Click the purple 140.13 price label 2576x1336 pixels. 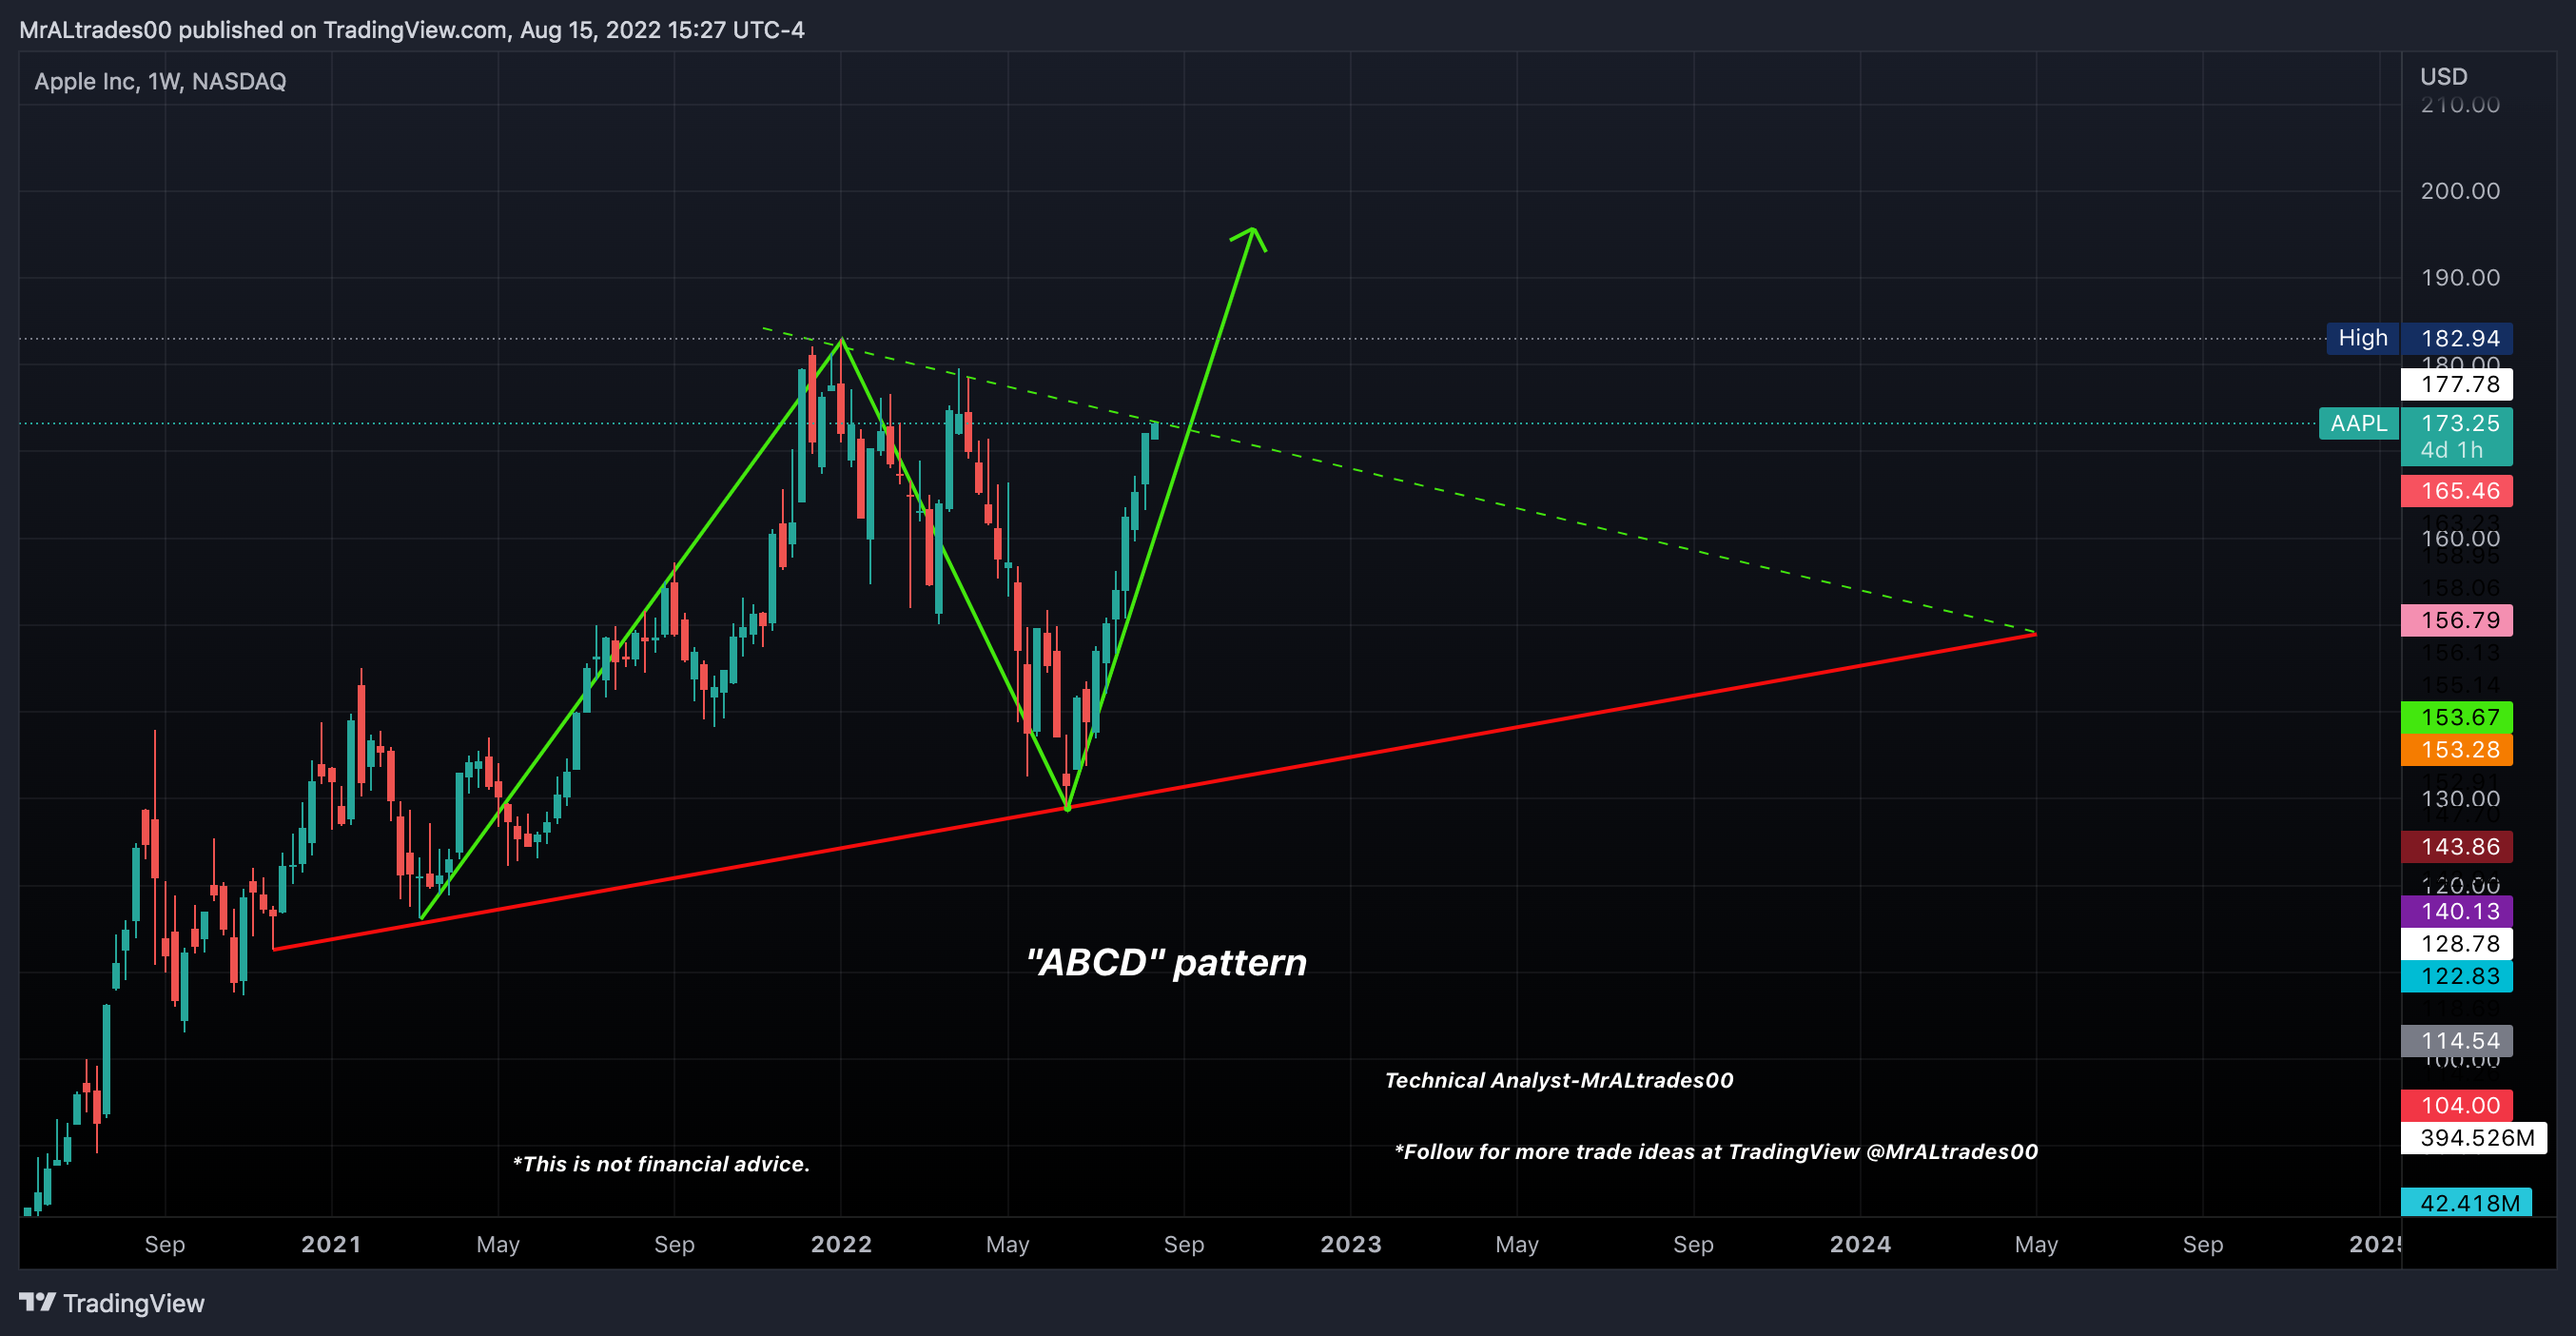[x=2457, y=911]
